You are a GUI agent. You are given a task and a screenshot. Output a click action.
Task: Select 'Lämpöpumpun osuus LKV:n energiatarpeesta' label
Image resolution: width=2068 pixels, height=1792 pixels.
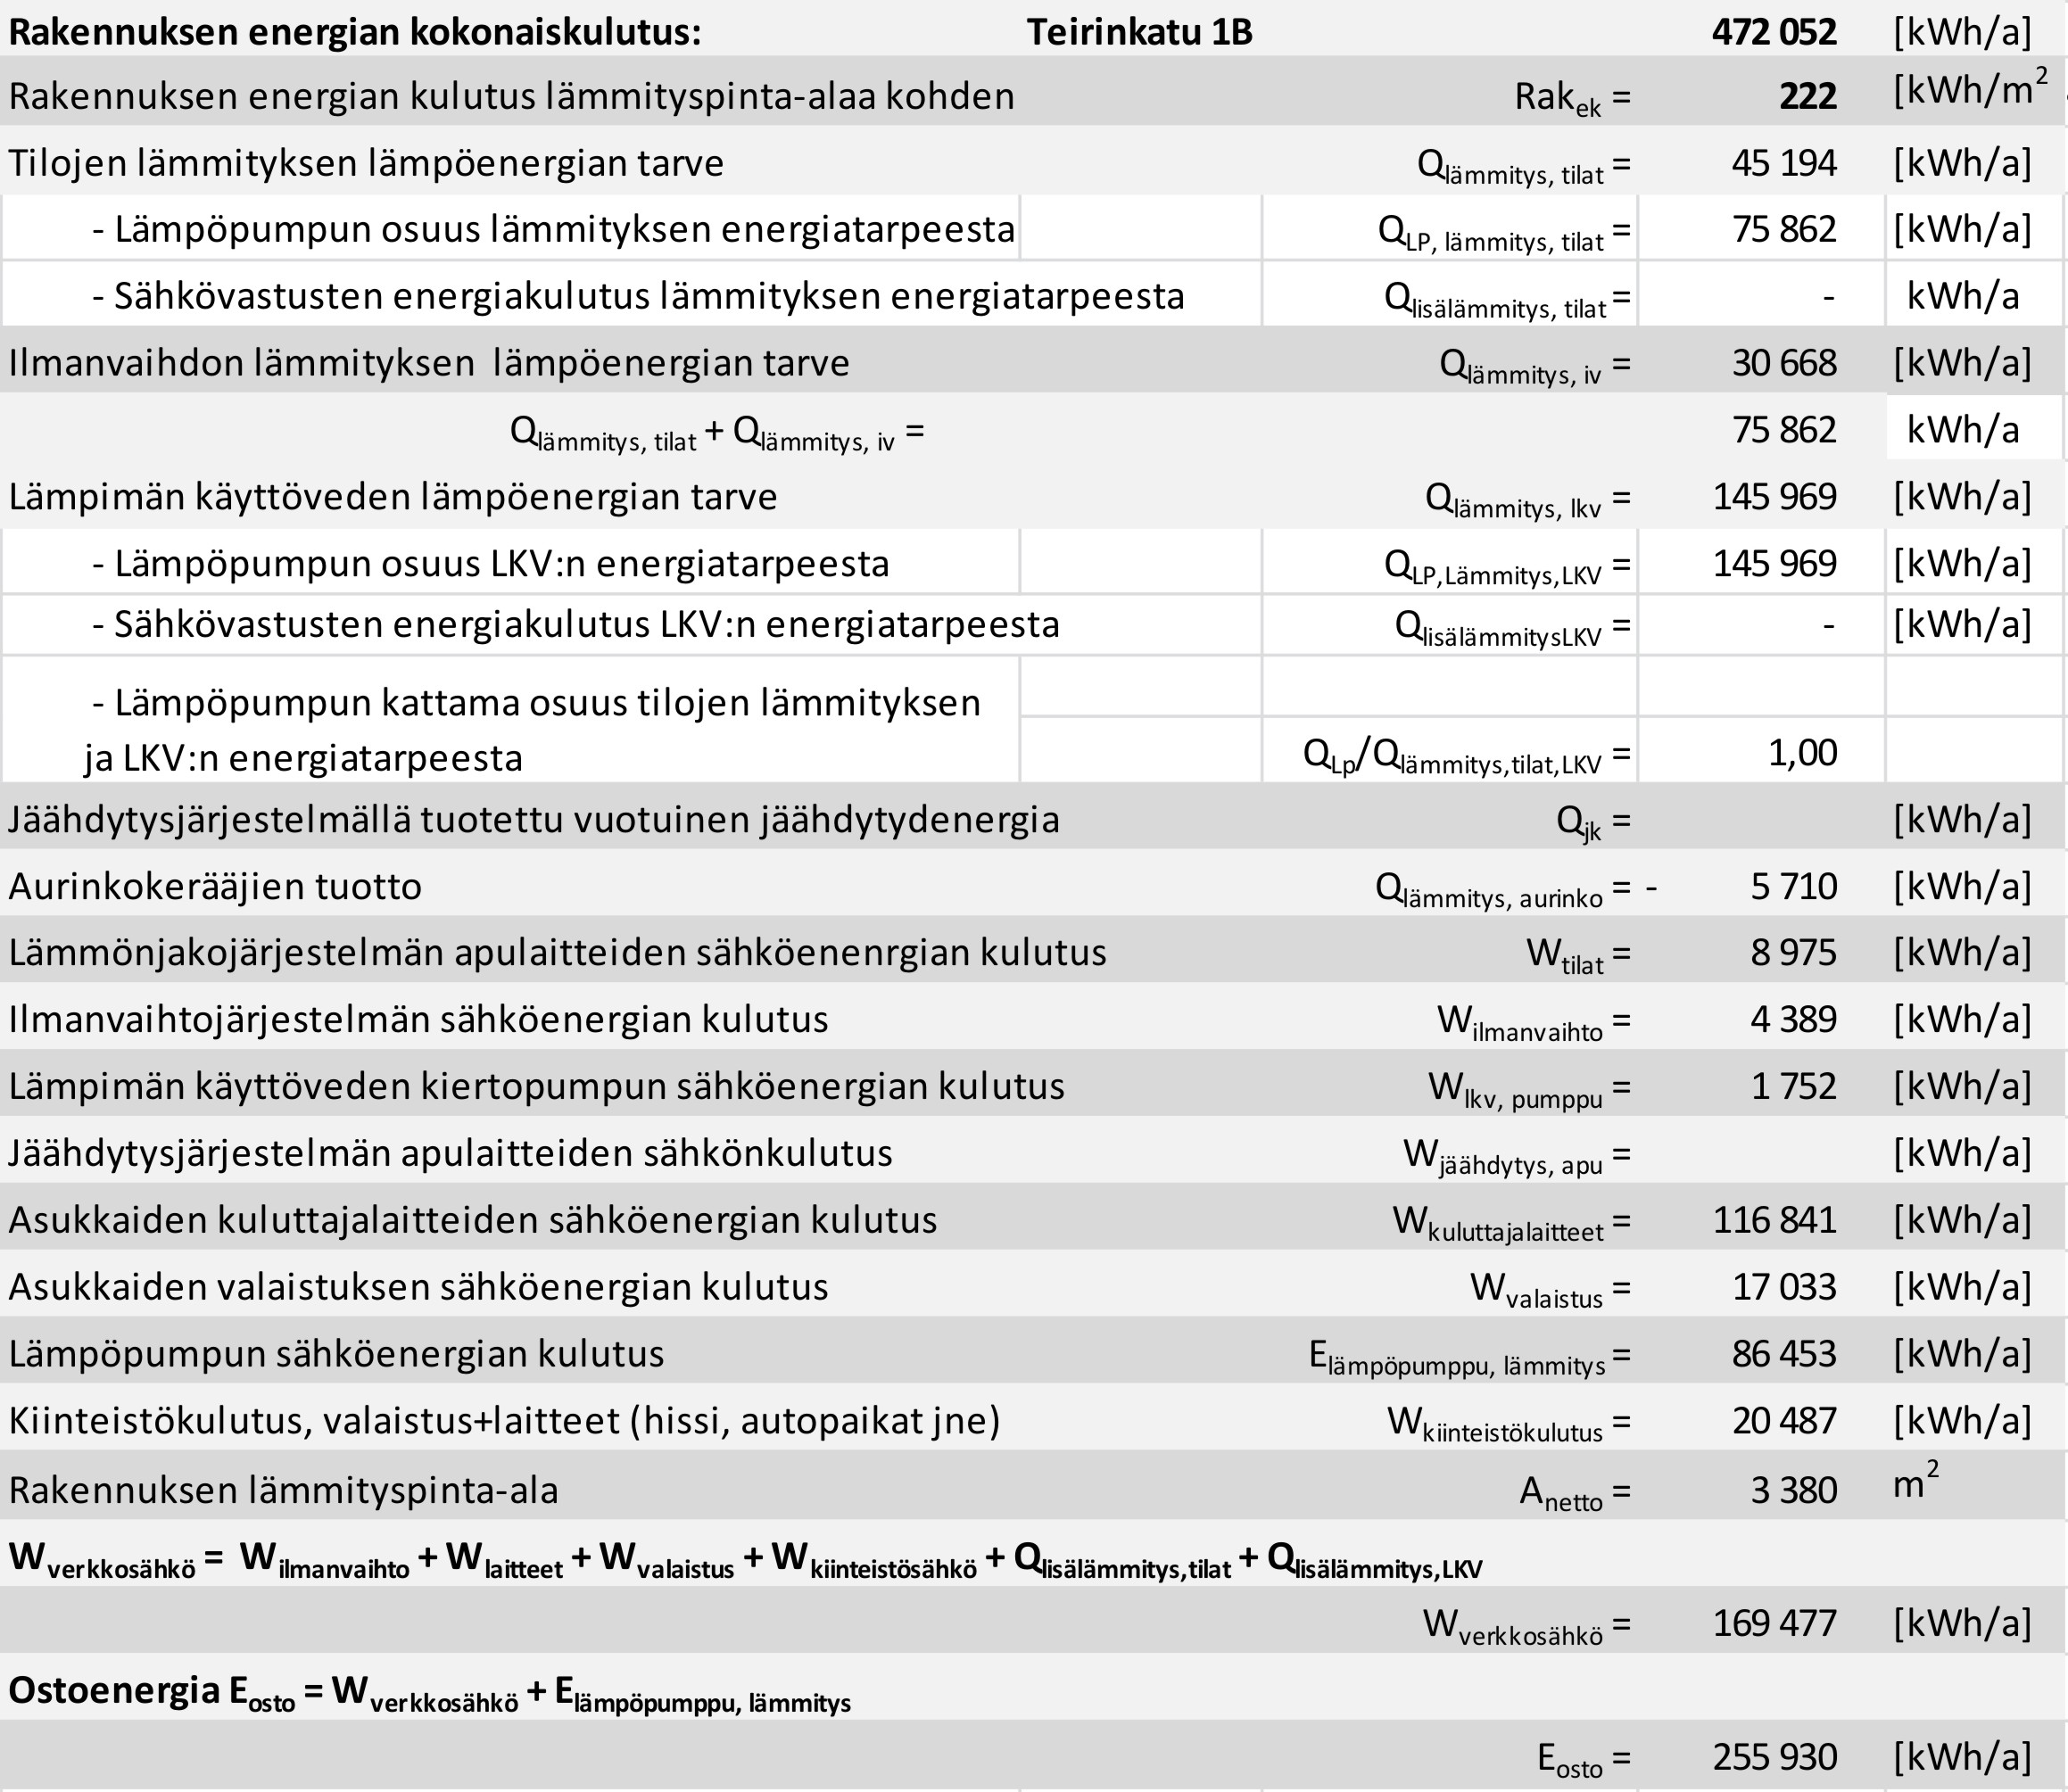490,563
